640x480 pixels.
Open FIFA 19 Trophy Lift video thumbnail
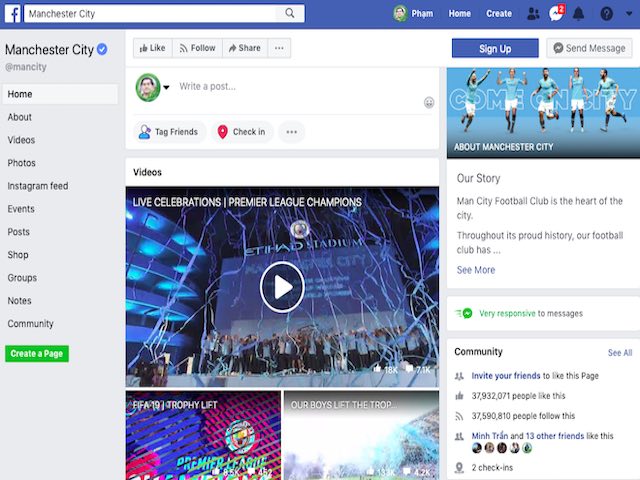coord(203,435)
